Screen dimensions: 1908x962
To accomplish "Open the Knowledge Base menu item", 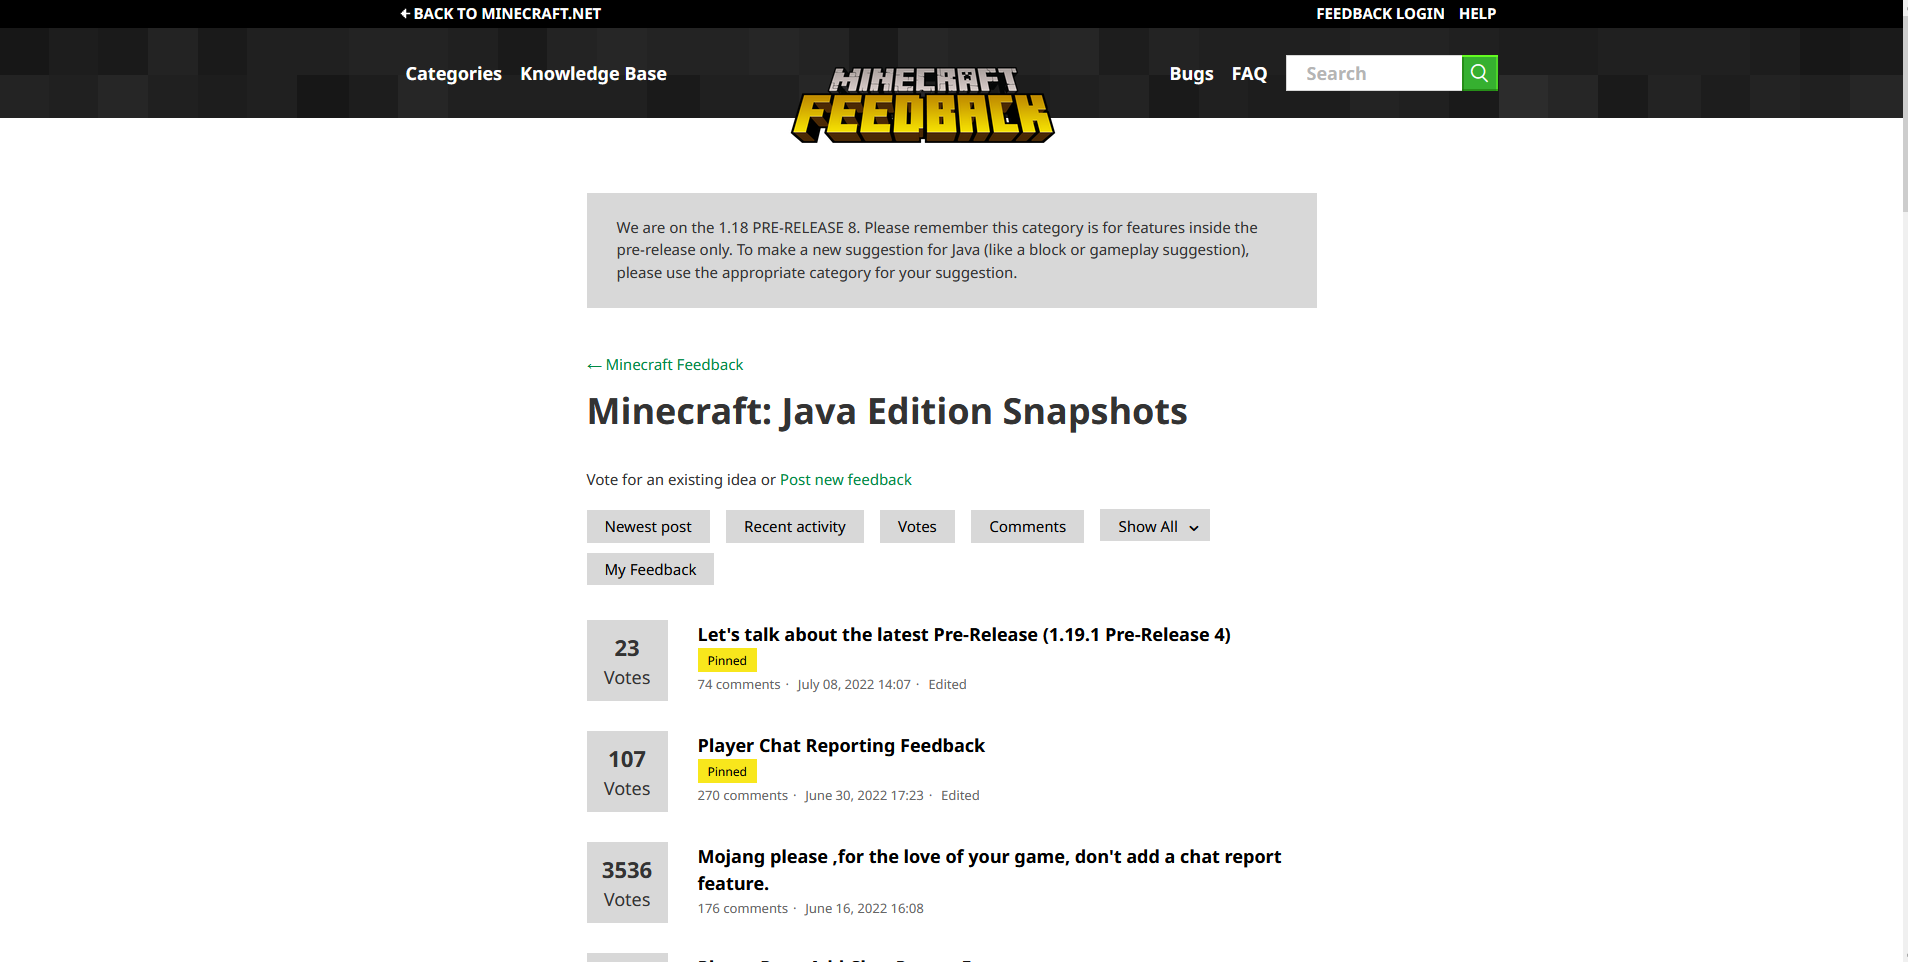I will pyautogui.click(x=593, y=73).
